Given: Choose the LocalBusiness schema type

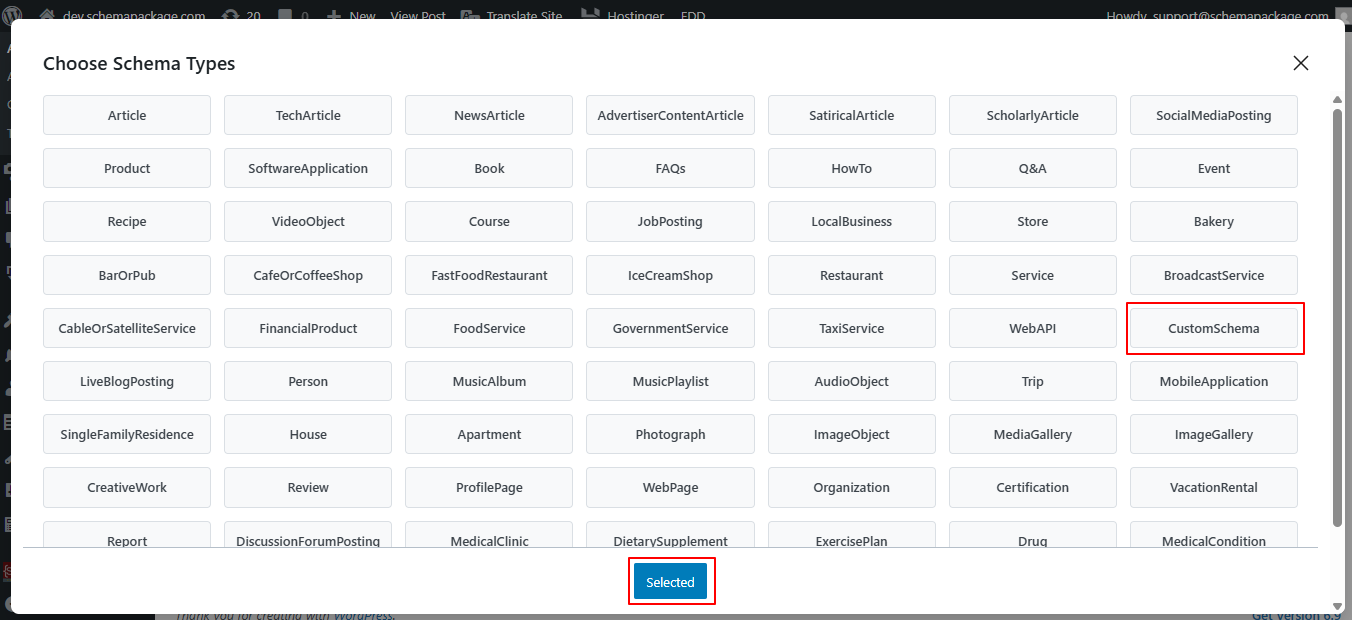Looking at the screenshot, I should [x=851, y=221].
